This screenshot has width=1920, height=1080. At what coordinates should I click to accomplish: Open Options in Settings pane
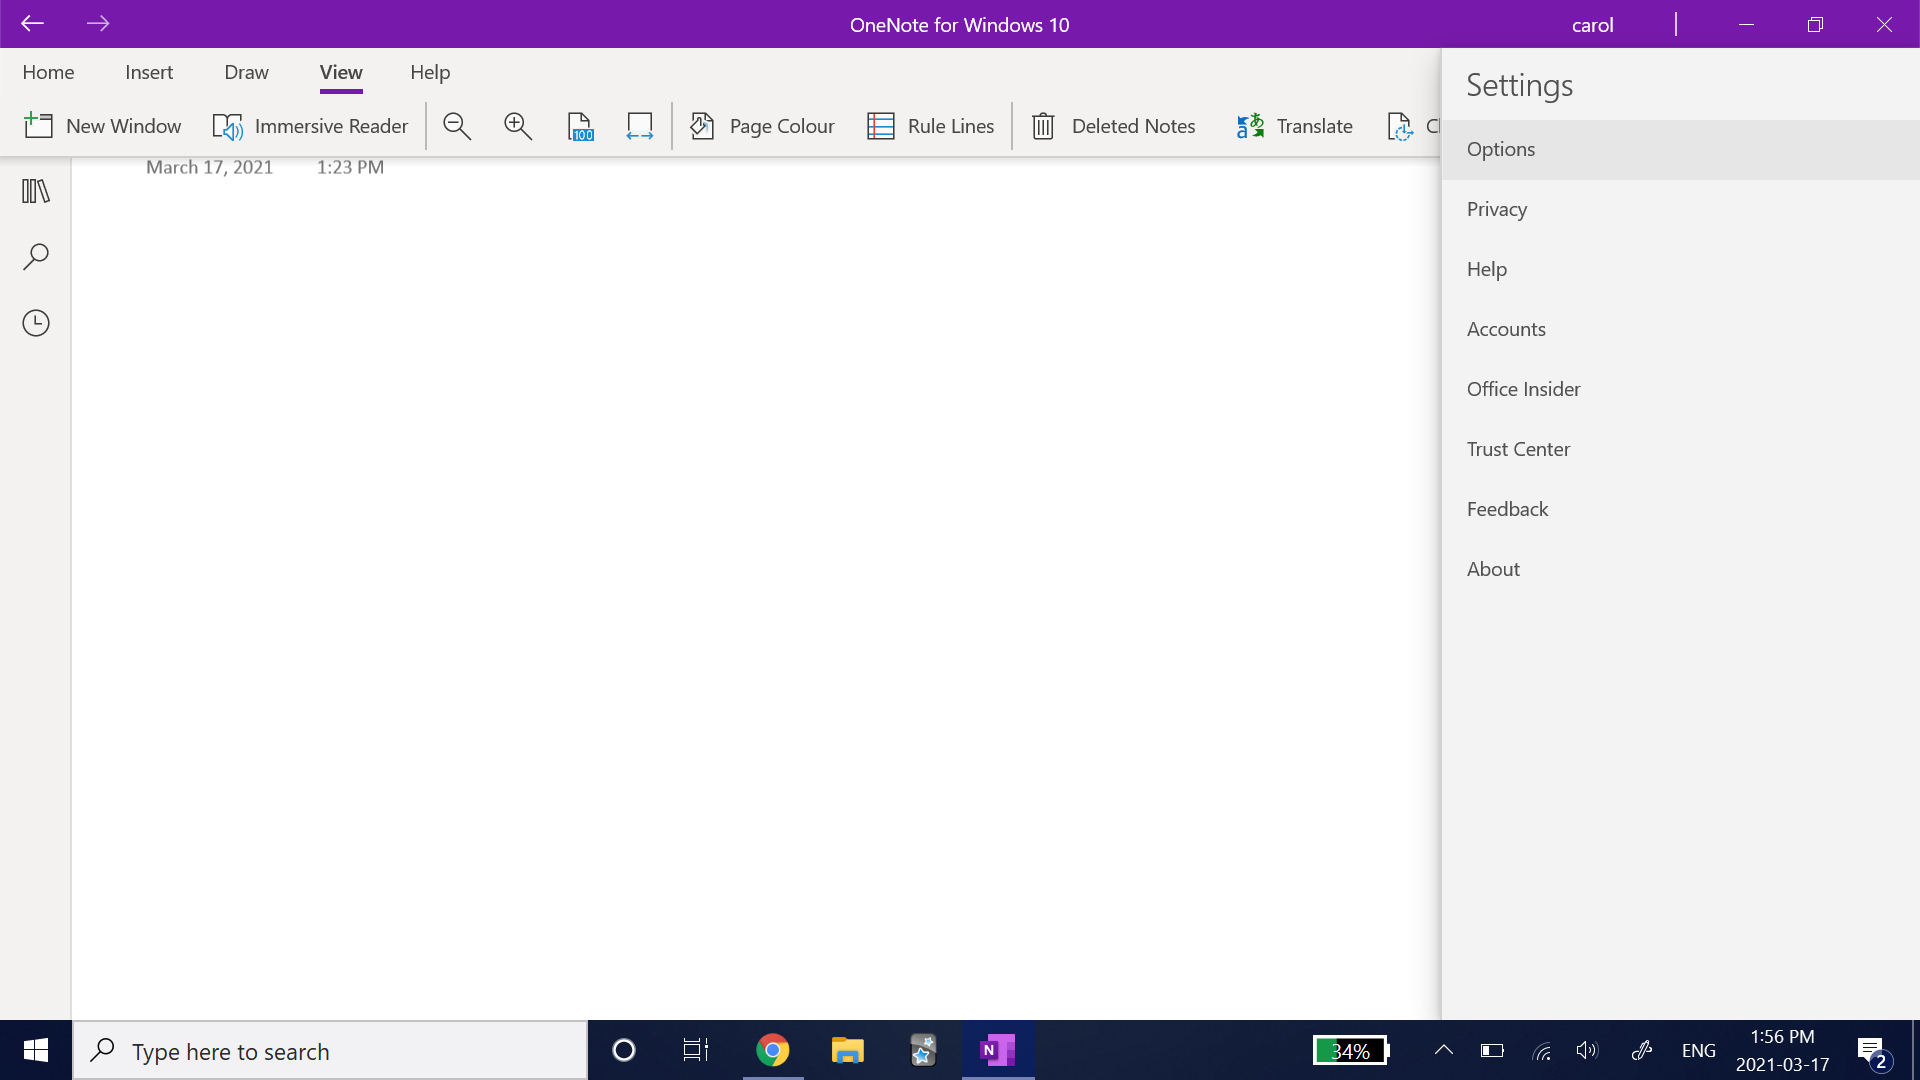pyautogui.click(x=1501, y=149)
